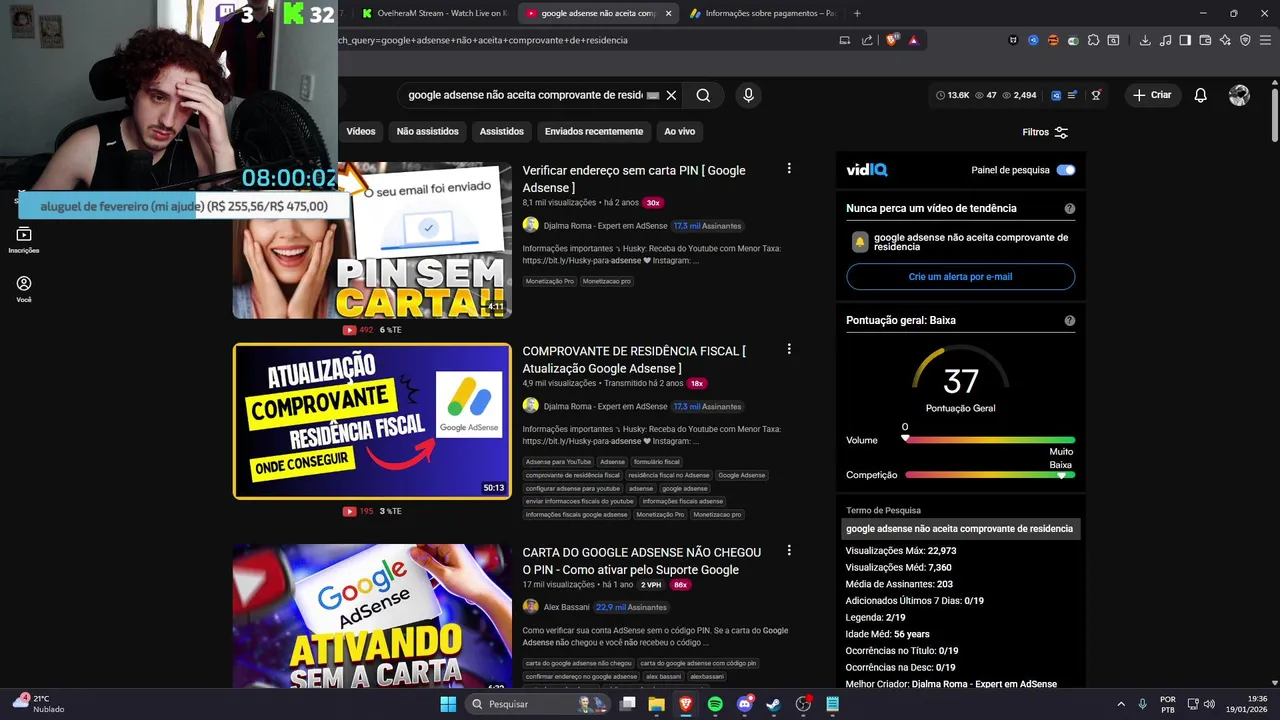Image resolution: width=1280 pixels, height=720 pixels.
Task: Open browser Downloads icon
Action: click(x=1145, y=40)
